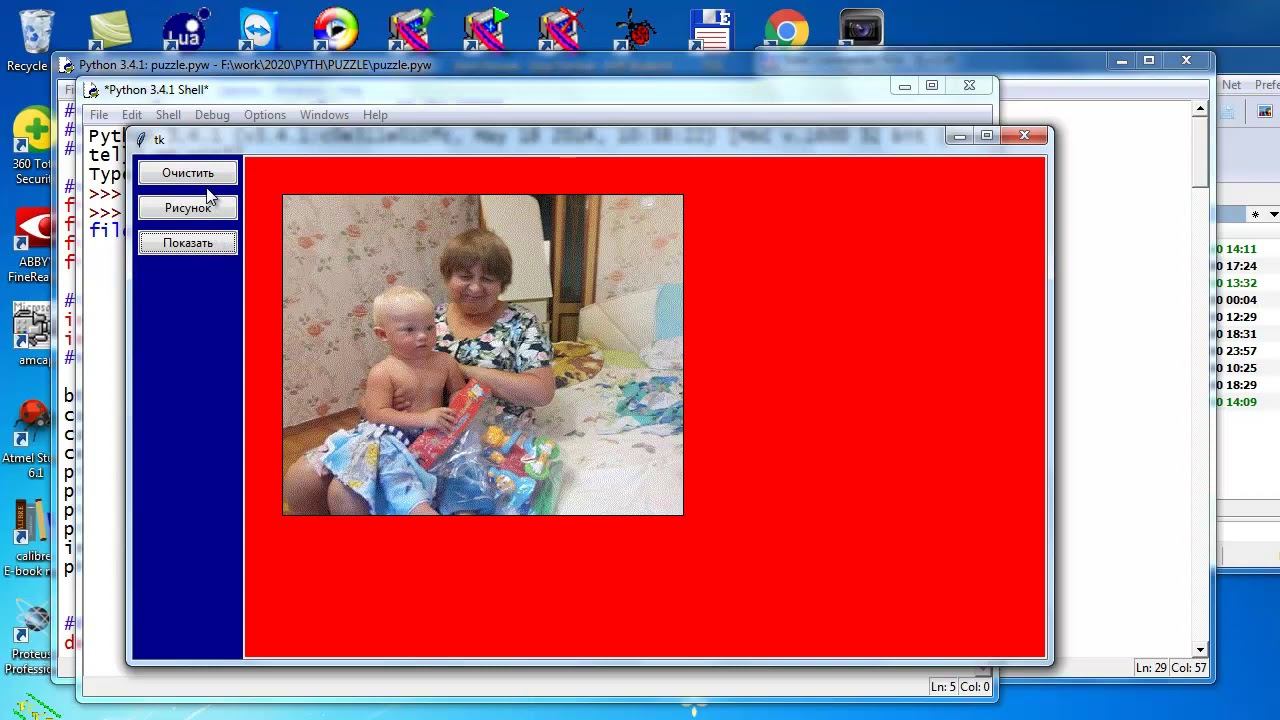Open the floppy-disk document desktop shortcut
Image resolution: width=1280 pixels, height=720 pixels.
click(711, 30)
